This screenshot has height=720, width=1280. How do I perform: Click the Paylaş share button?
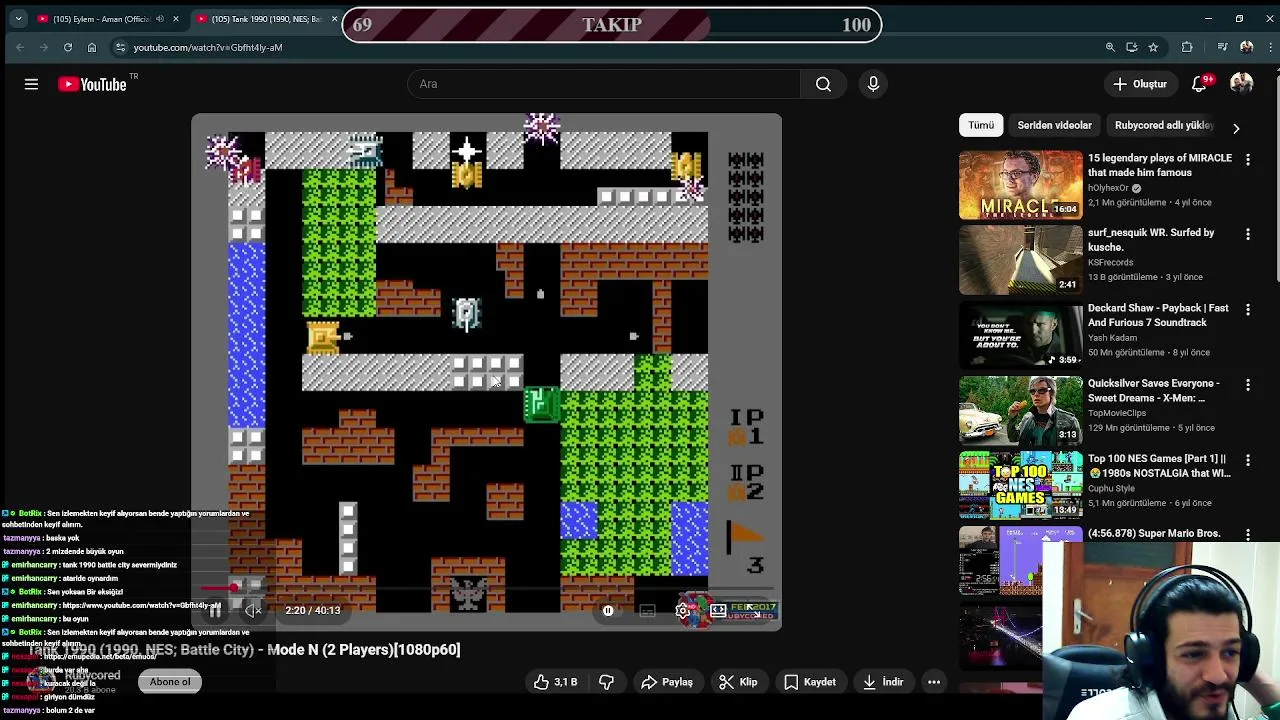667,682
